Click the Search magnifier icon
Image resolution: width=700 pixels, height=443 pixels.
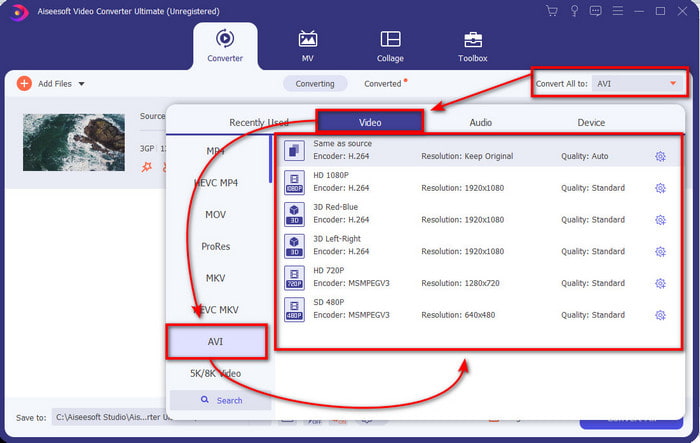pyautogui.click(x=204, y=400)
